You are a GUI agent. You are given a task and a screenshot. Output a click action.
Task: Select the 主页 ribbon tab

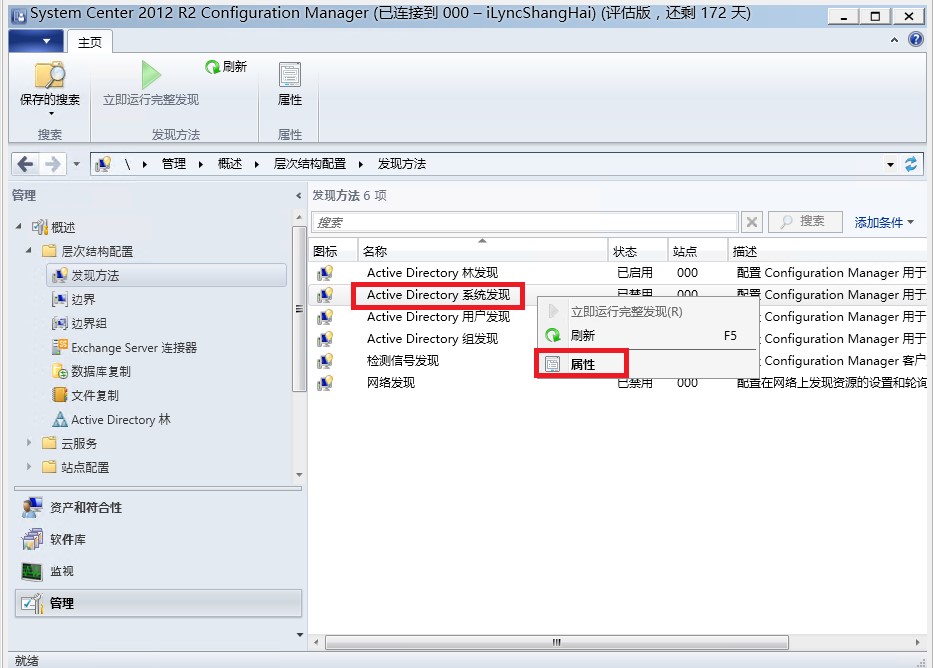click(x=90, y=42)
